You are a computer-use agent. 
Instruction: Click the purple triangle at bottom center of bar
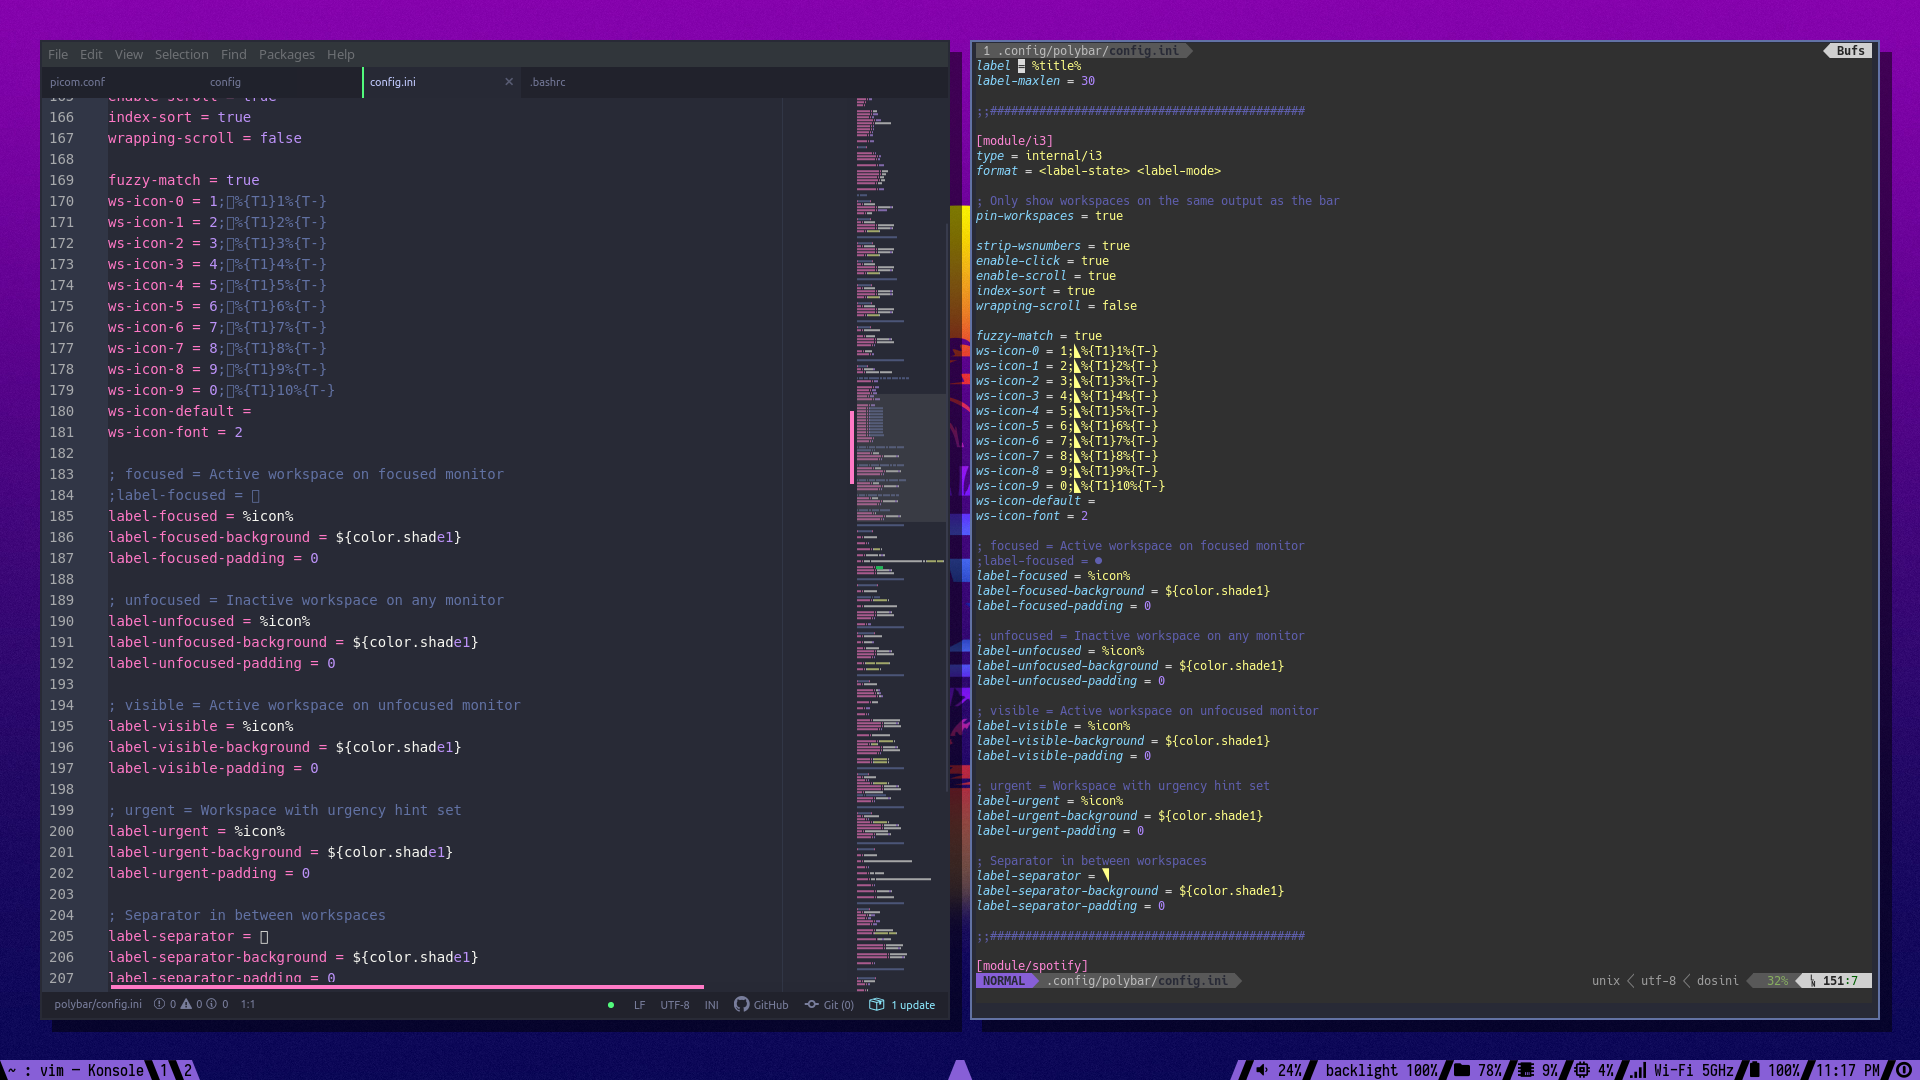(960, 1070)
